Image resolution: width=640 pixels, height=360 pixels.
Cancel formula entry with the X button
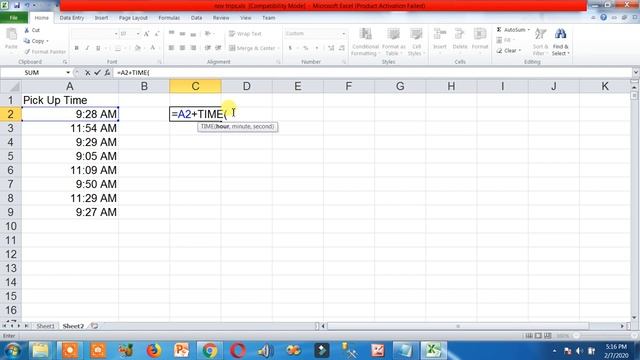click(87, 73)
